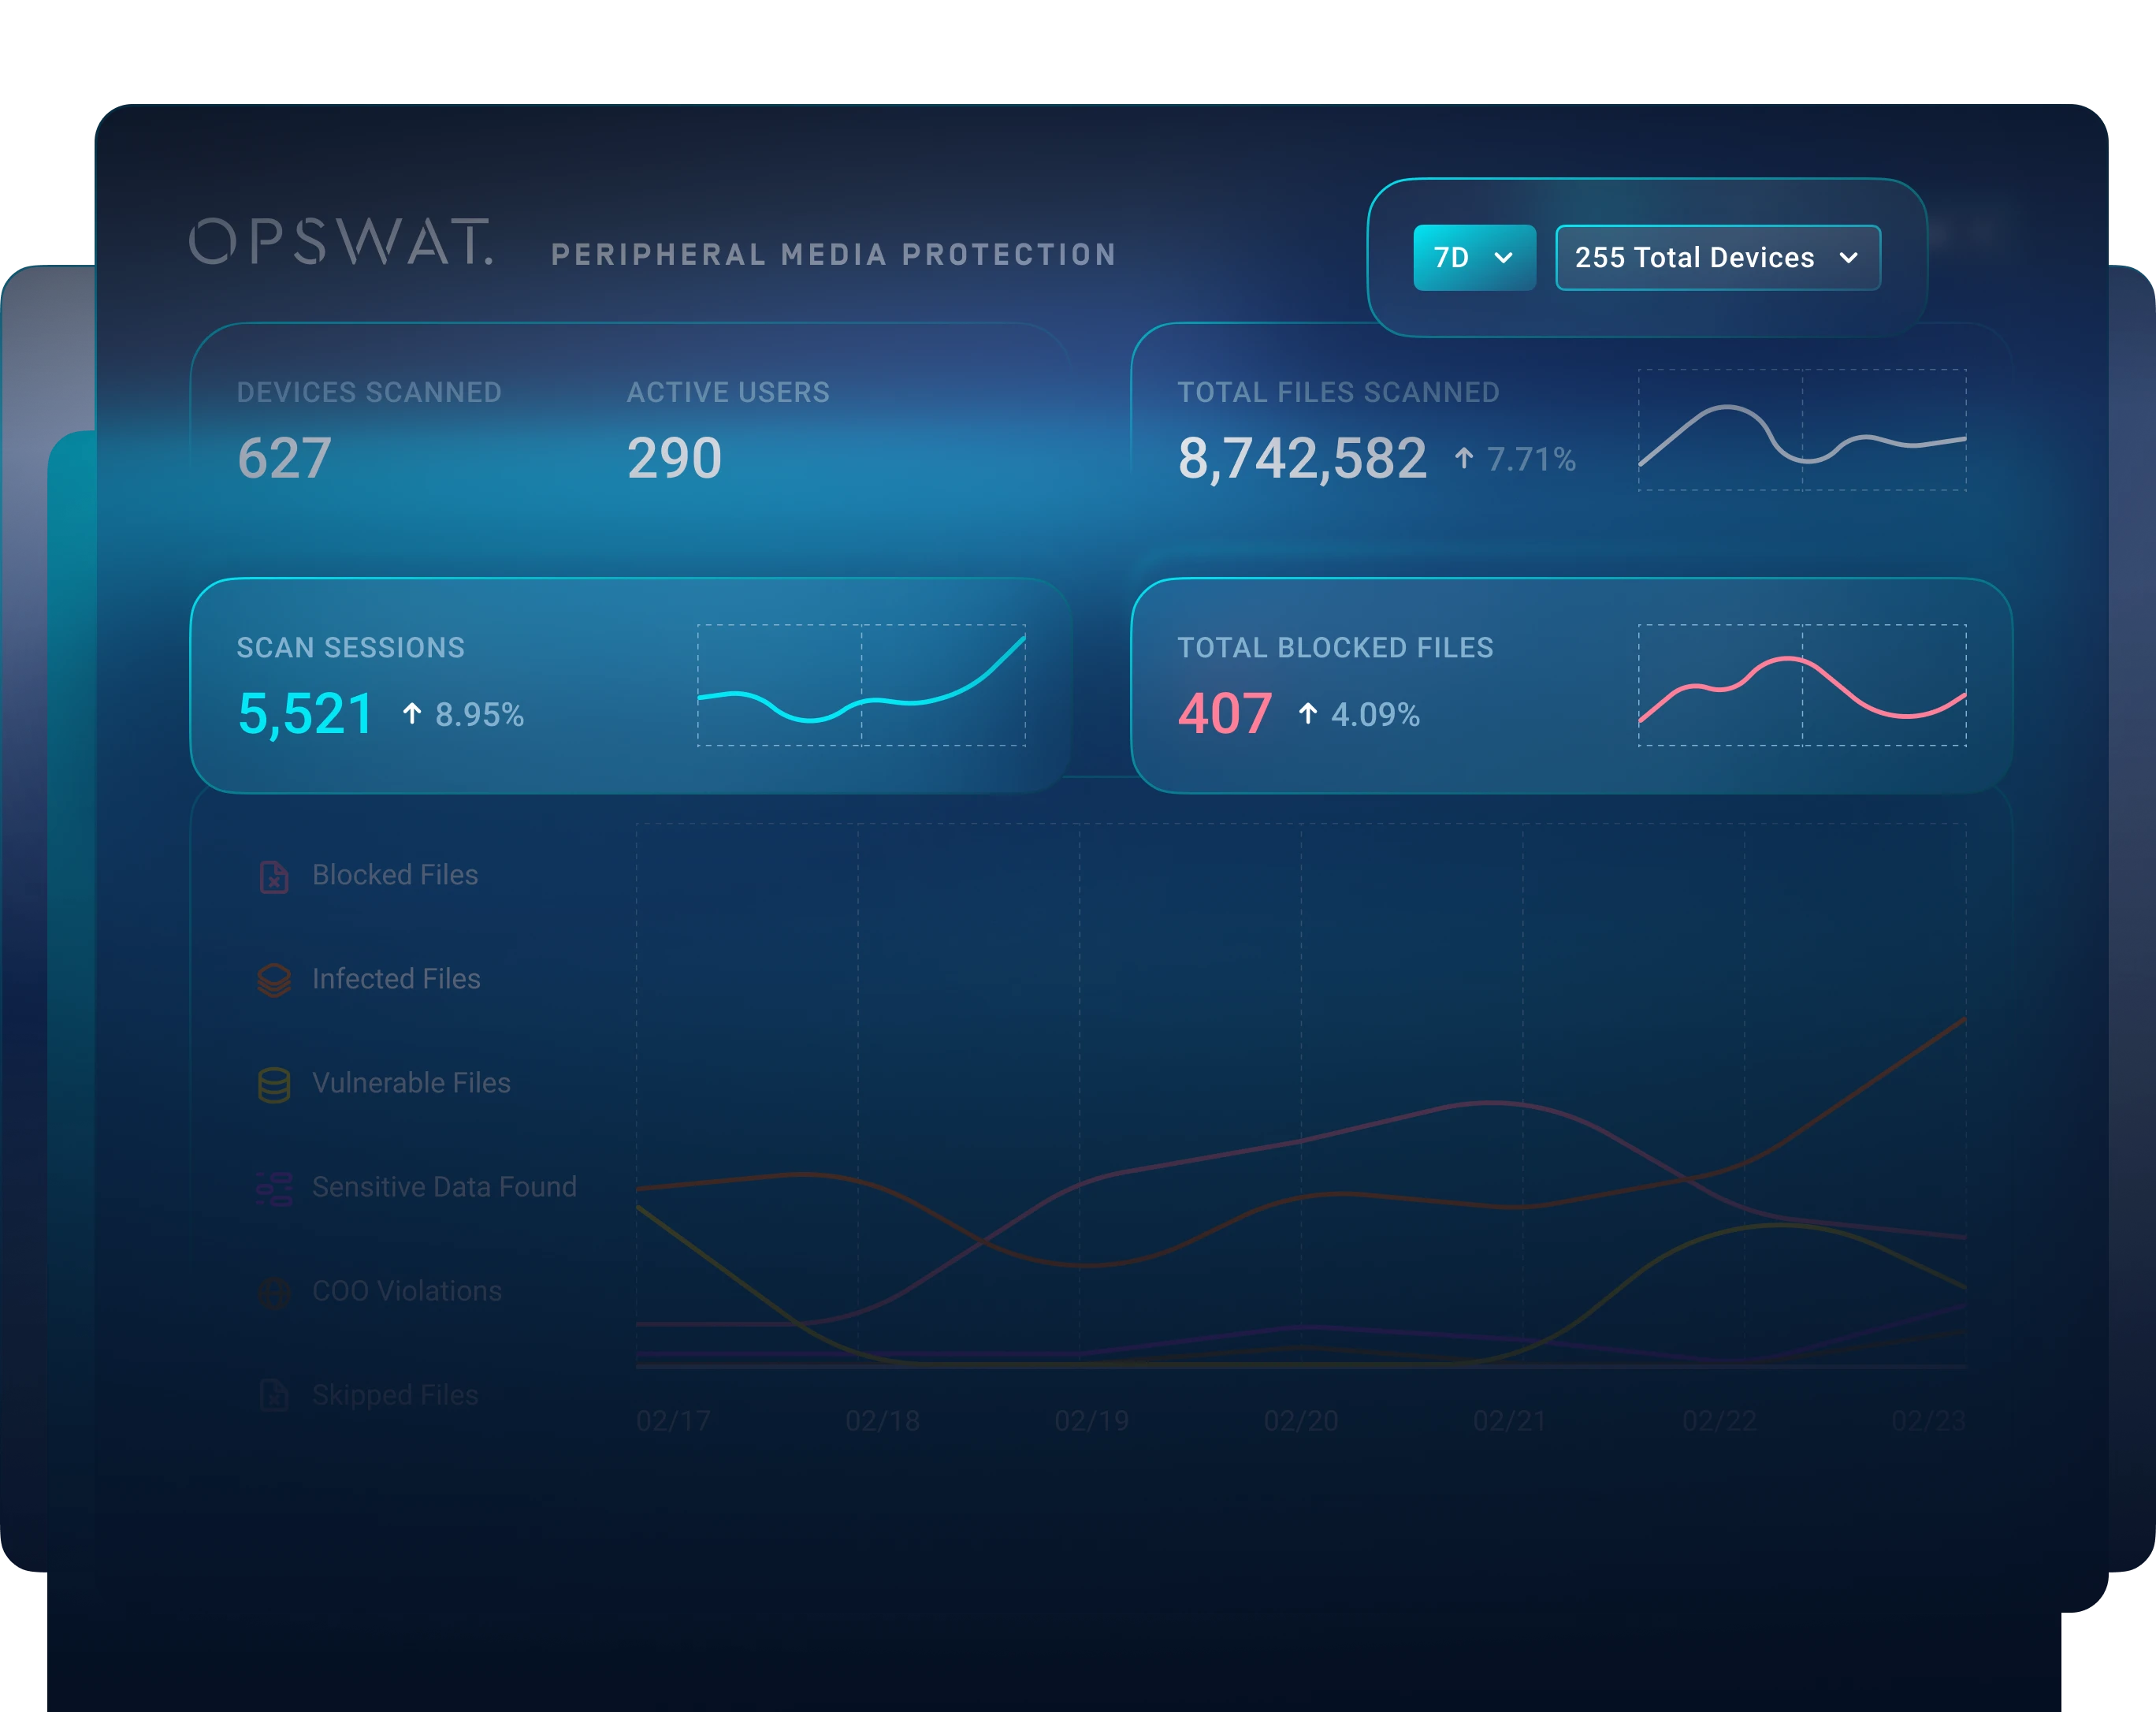This screenshot has width=2156, height=1712.
Task: Click the Total Files Scanned sparkline chart
Action: [1801, 431]
